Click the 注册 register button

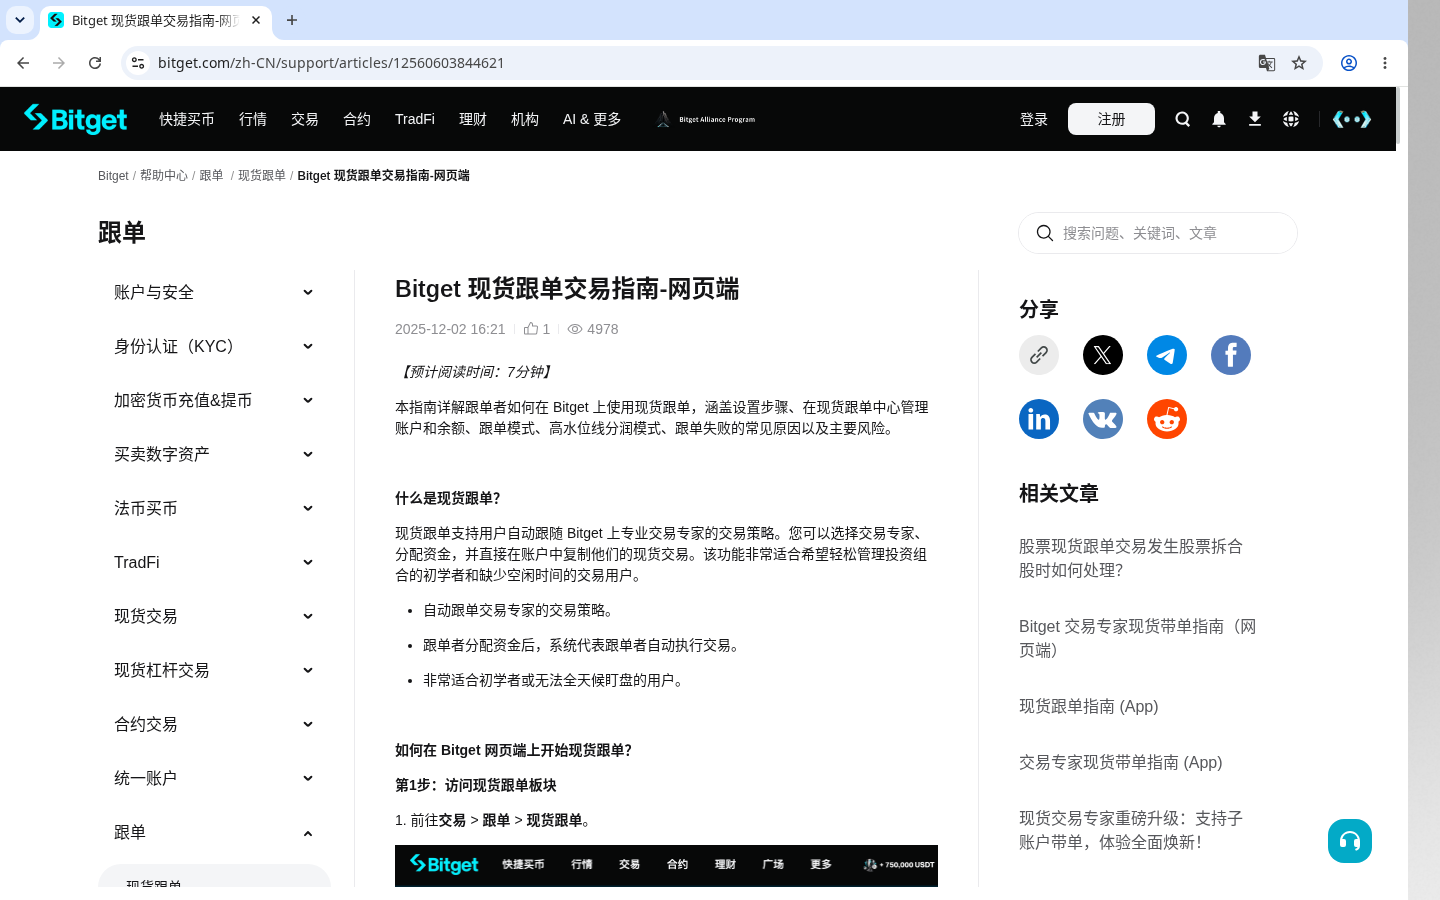tap(1111, 119)
